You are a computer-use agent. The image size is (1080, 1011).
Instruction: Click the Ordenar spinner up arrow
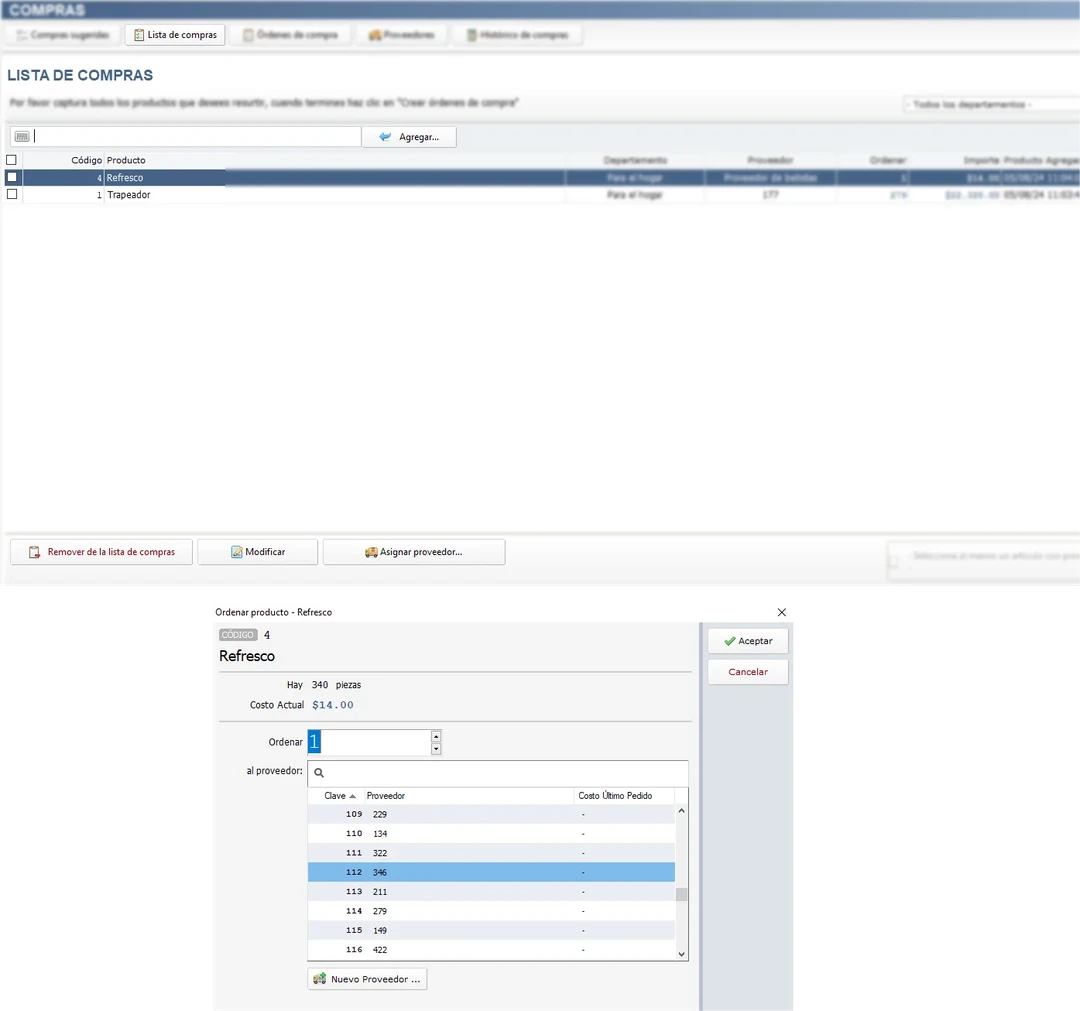tap(435, 736)
